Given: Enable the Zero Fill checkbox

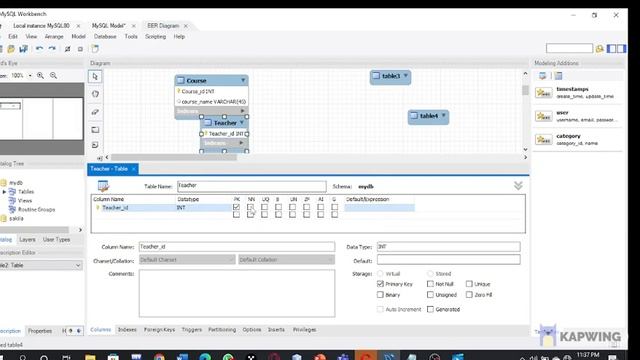Looking at the screenshot, I should tap(469, 294).
